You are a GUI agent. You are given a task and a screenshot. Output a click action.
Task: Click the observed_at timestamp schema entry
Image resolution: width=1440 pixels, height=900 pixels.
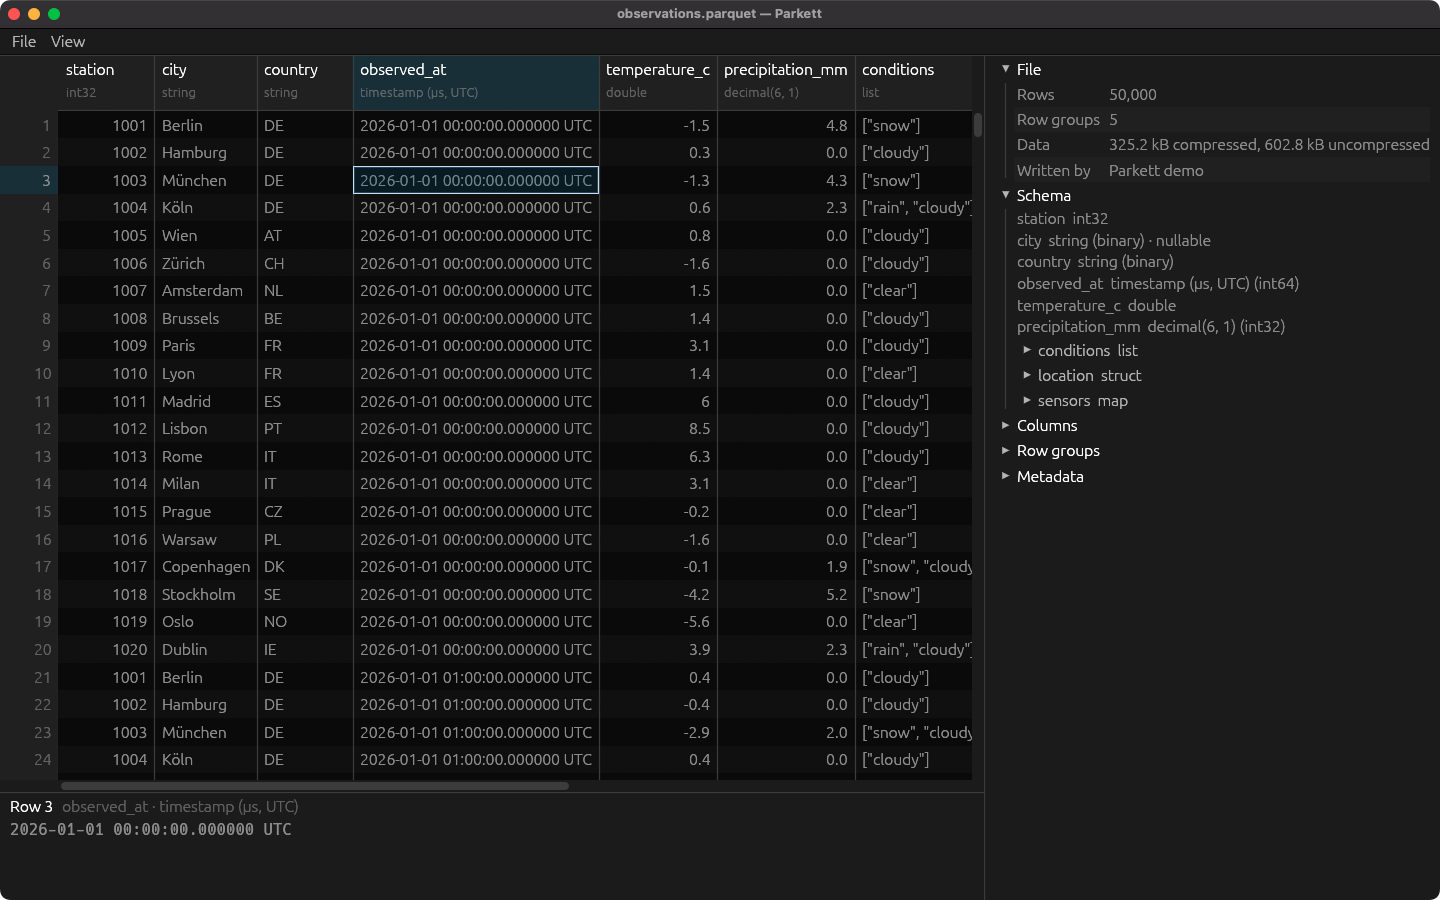click(1158, 283)
